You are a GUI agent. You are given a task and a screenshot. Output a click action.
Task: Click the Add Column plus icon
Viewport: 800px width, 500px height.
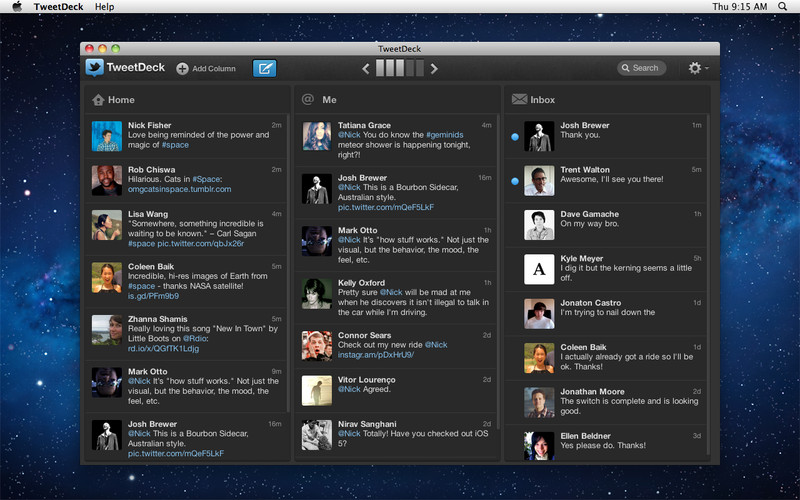[182, 69]
